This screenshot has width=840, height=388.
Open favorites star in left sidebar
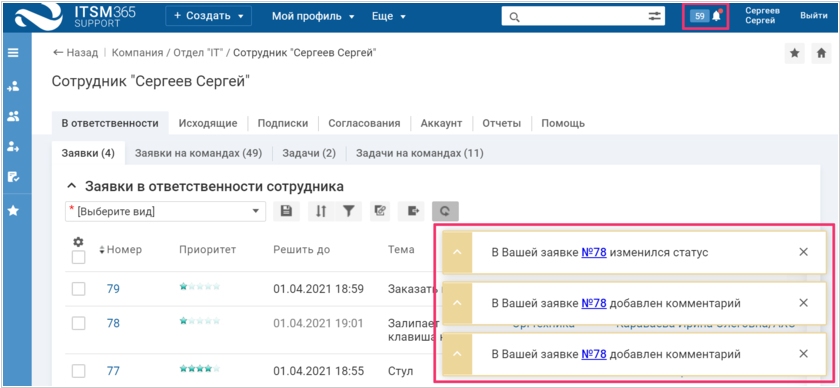pyautogui.click(x=13, y=211)
